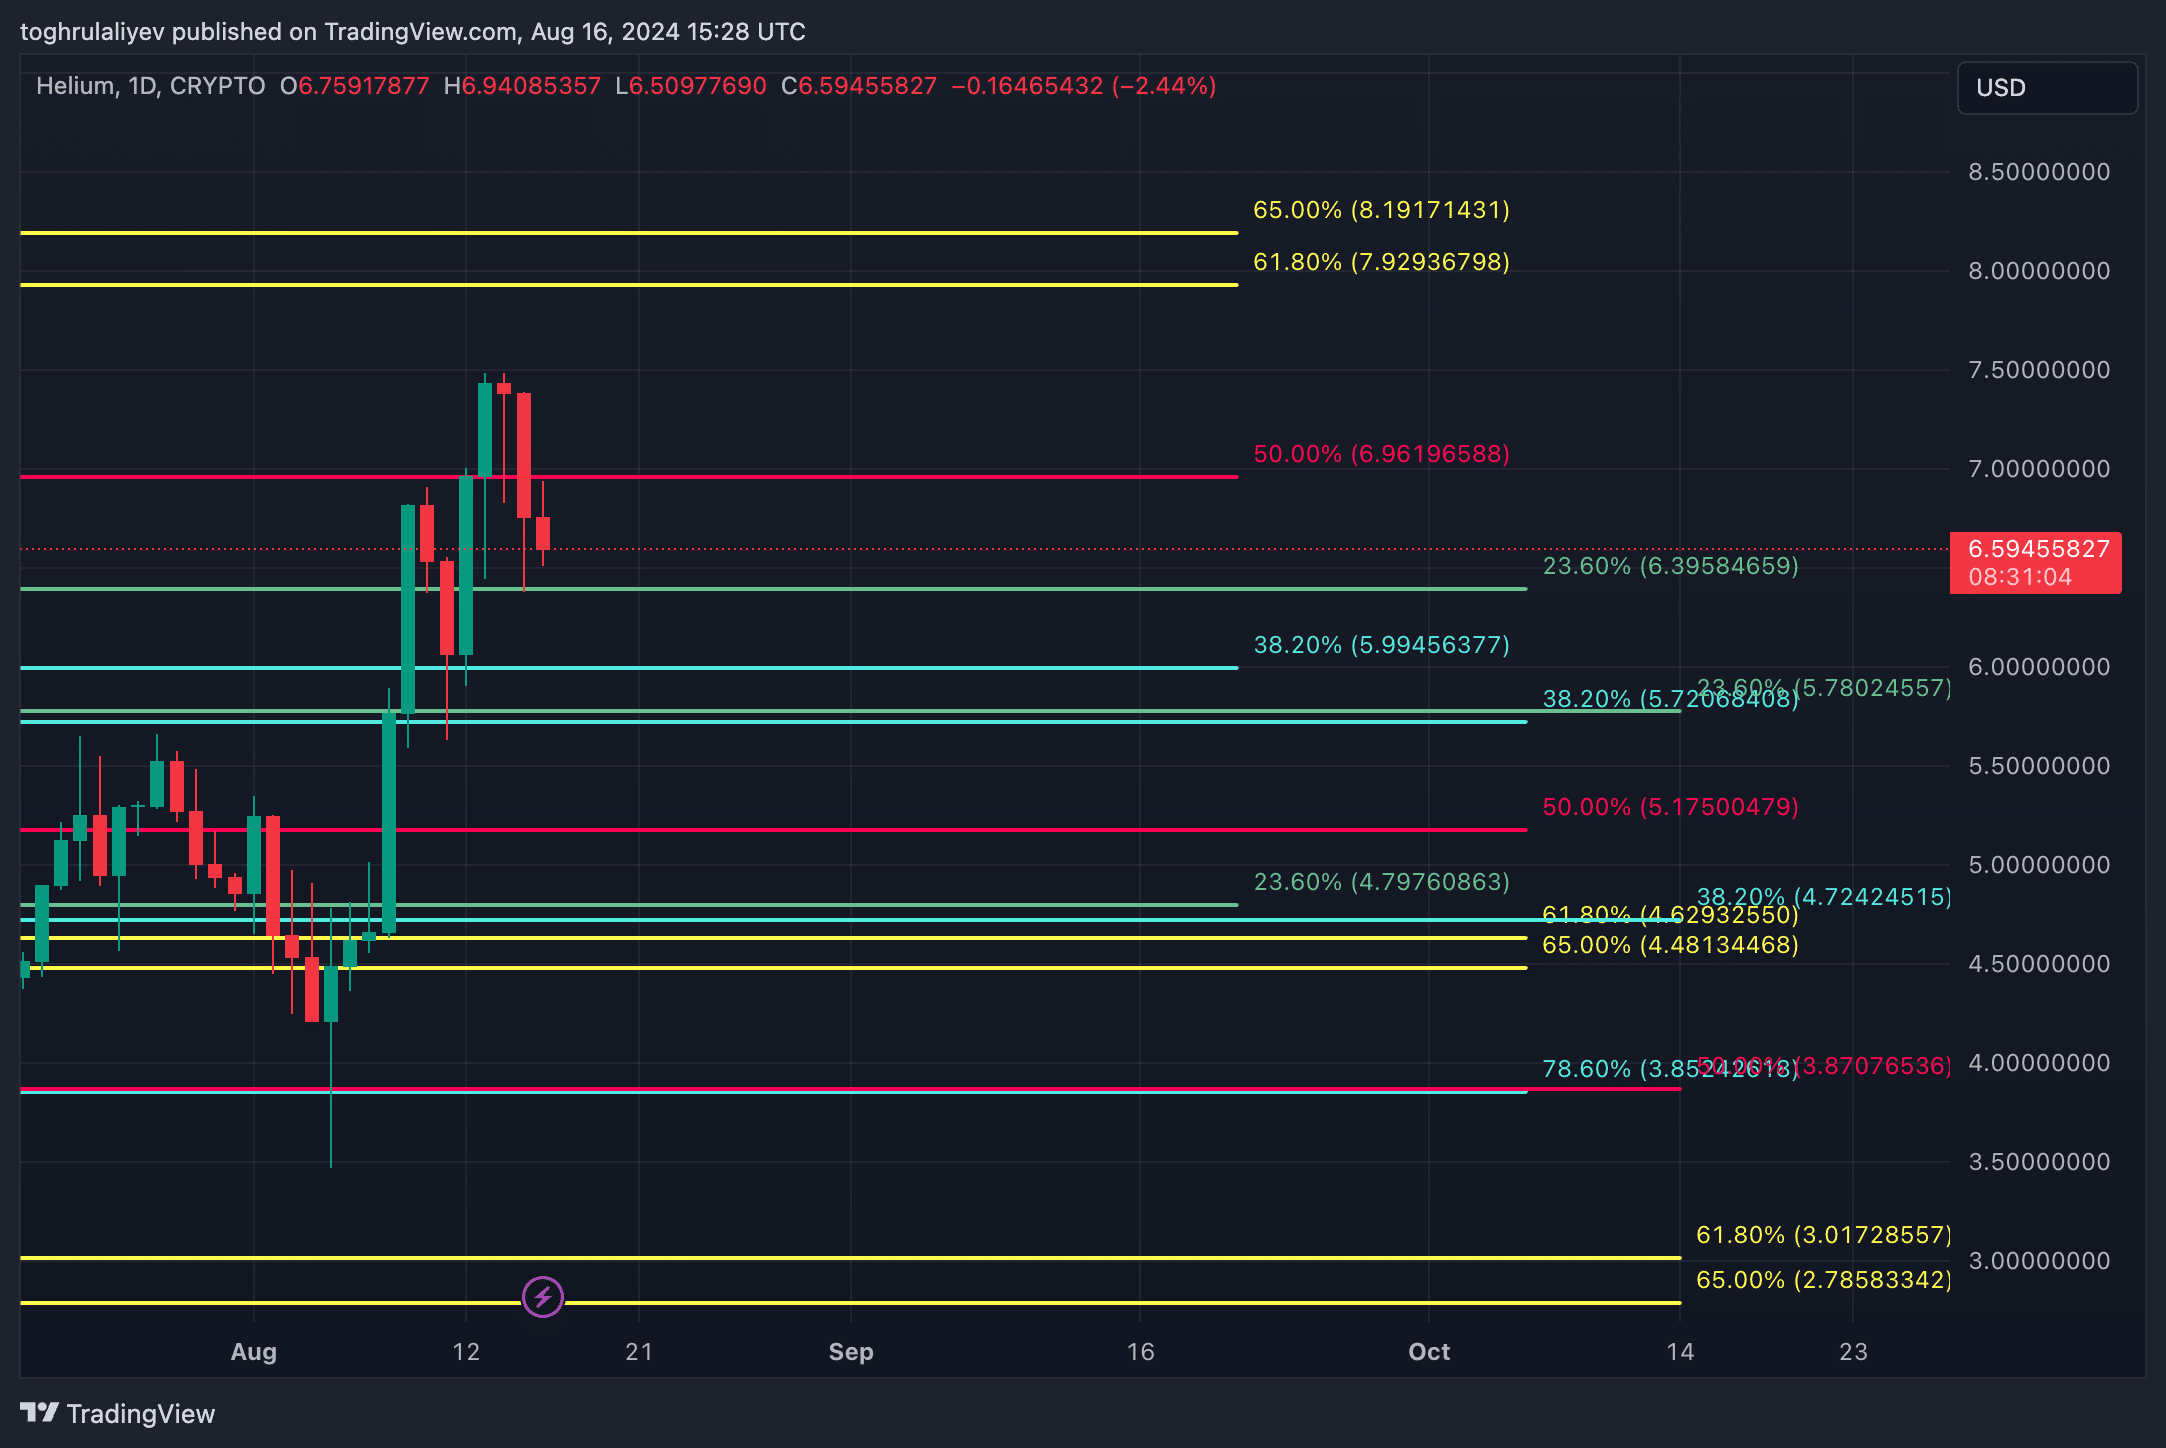Click the Aug date on time axis
Viewport: 2166px width, 1448px height.
pyautogui.click(x=253, y=1352)
